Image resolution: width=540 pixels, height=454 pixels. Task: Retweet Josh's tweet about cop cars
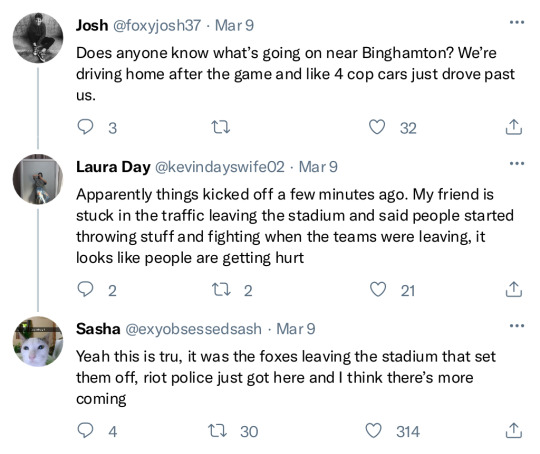click(220, 127)
